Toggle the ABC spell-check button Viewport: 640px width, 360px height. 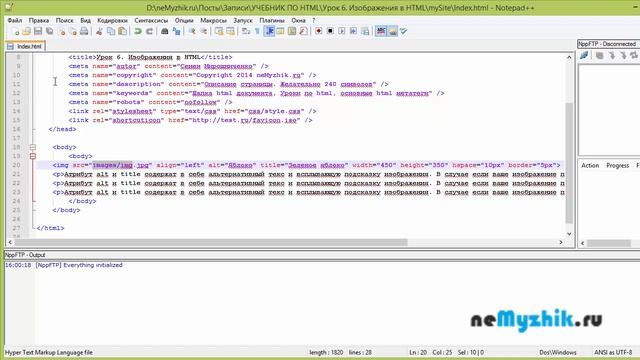(x=381, y=31)
